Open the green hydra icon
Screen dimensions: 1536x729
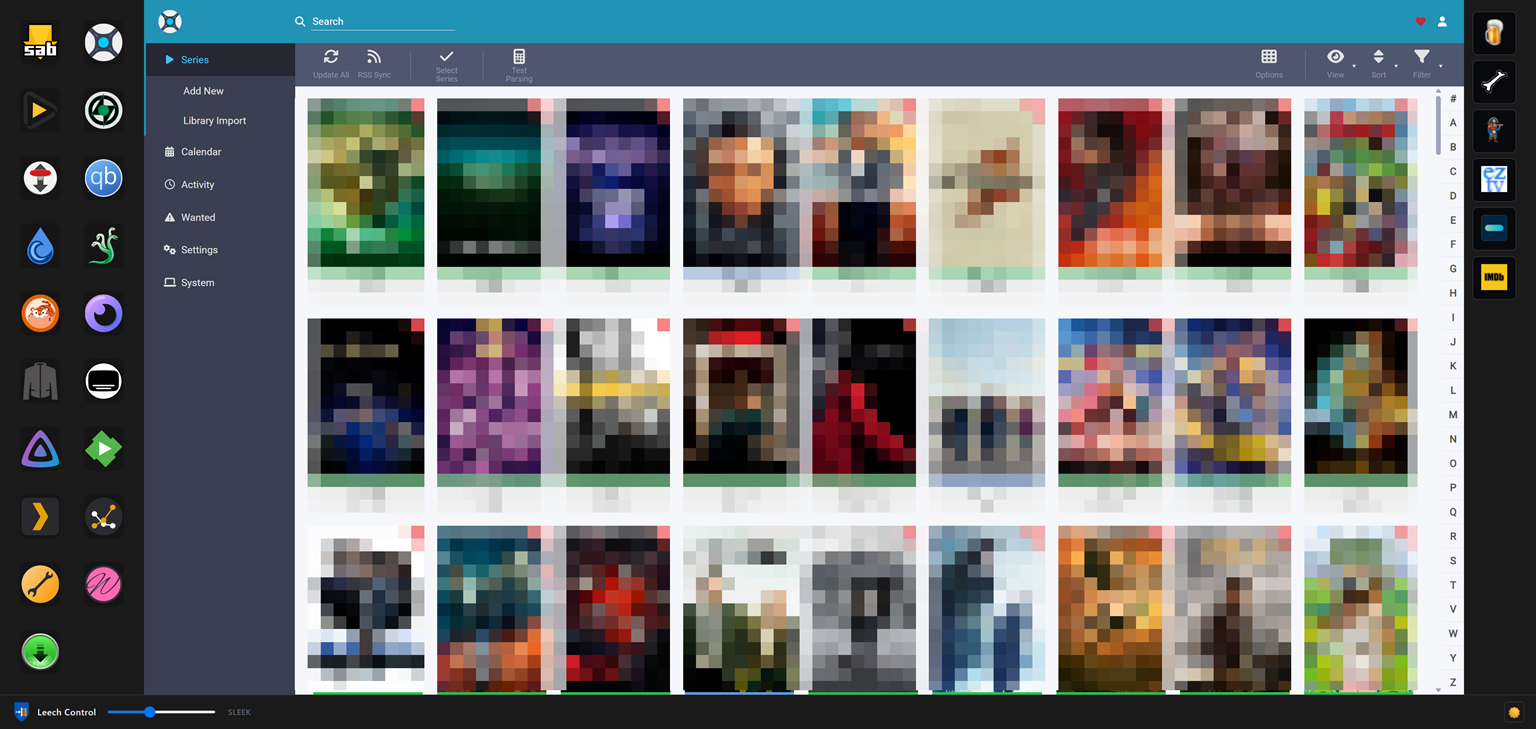[x=104, y=246]
